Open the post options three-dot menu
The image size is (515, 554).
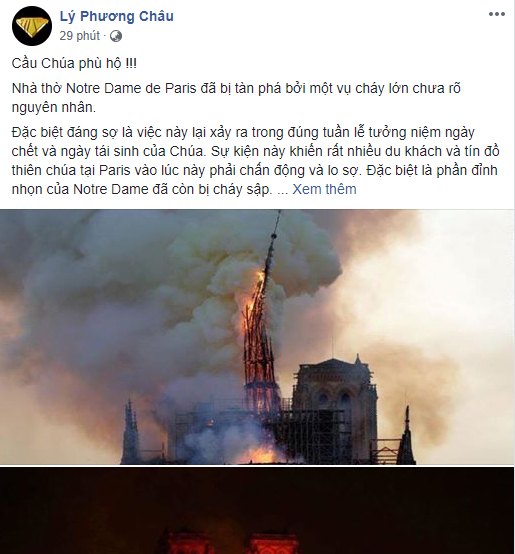(x=497, y=14)
